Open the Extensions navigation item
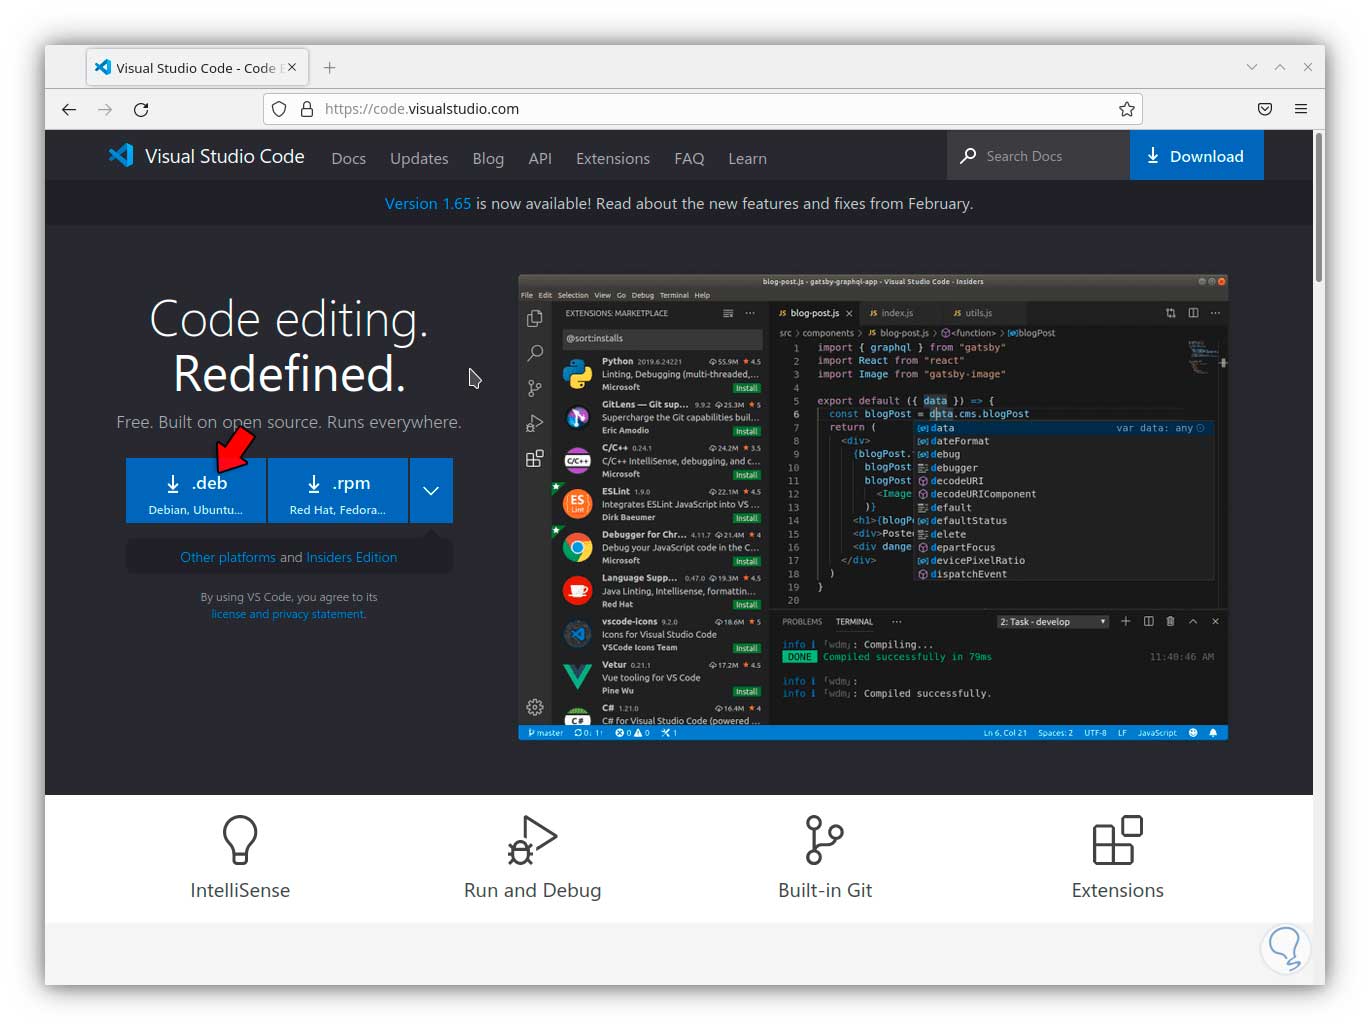 (x=613, y=158)
